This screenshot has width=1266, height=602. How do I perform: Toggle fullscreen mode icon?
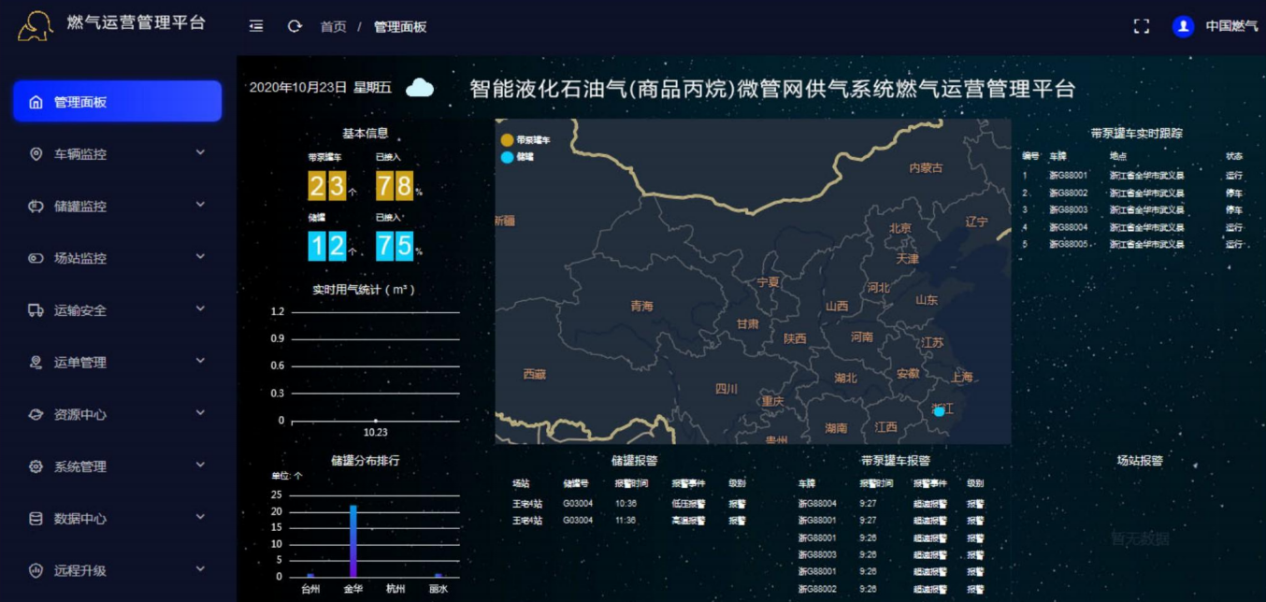pos(1141,26)
